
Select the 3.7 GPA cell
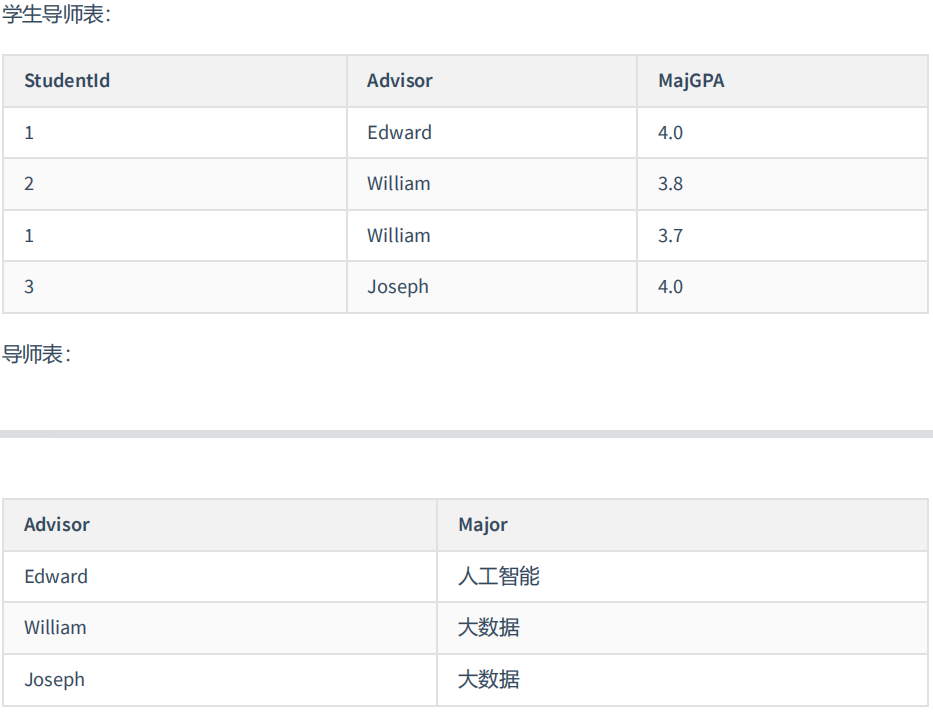782,236
